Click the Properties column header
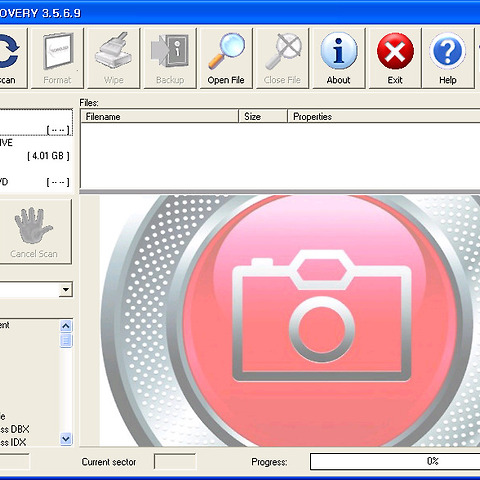 click(x=383, y=116)
